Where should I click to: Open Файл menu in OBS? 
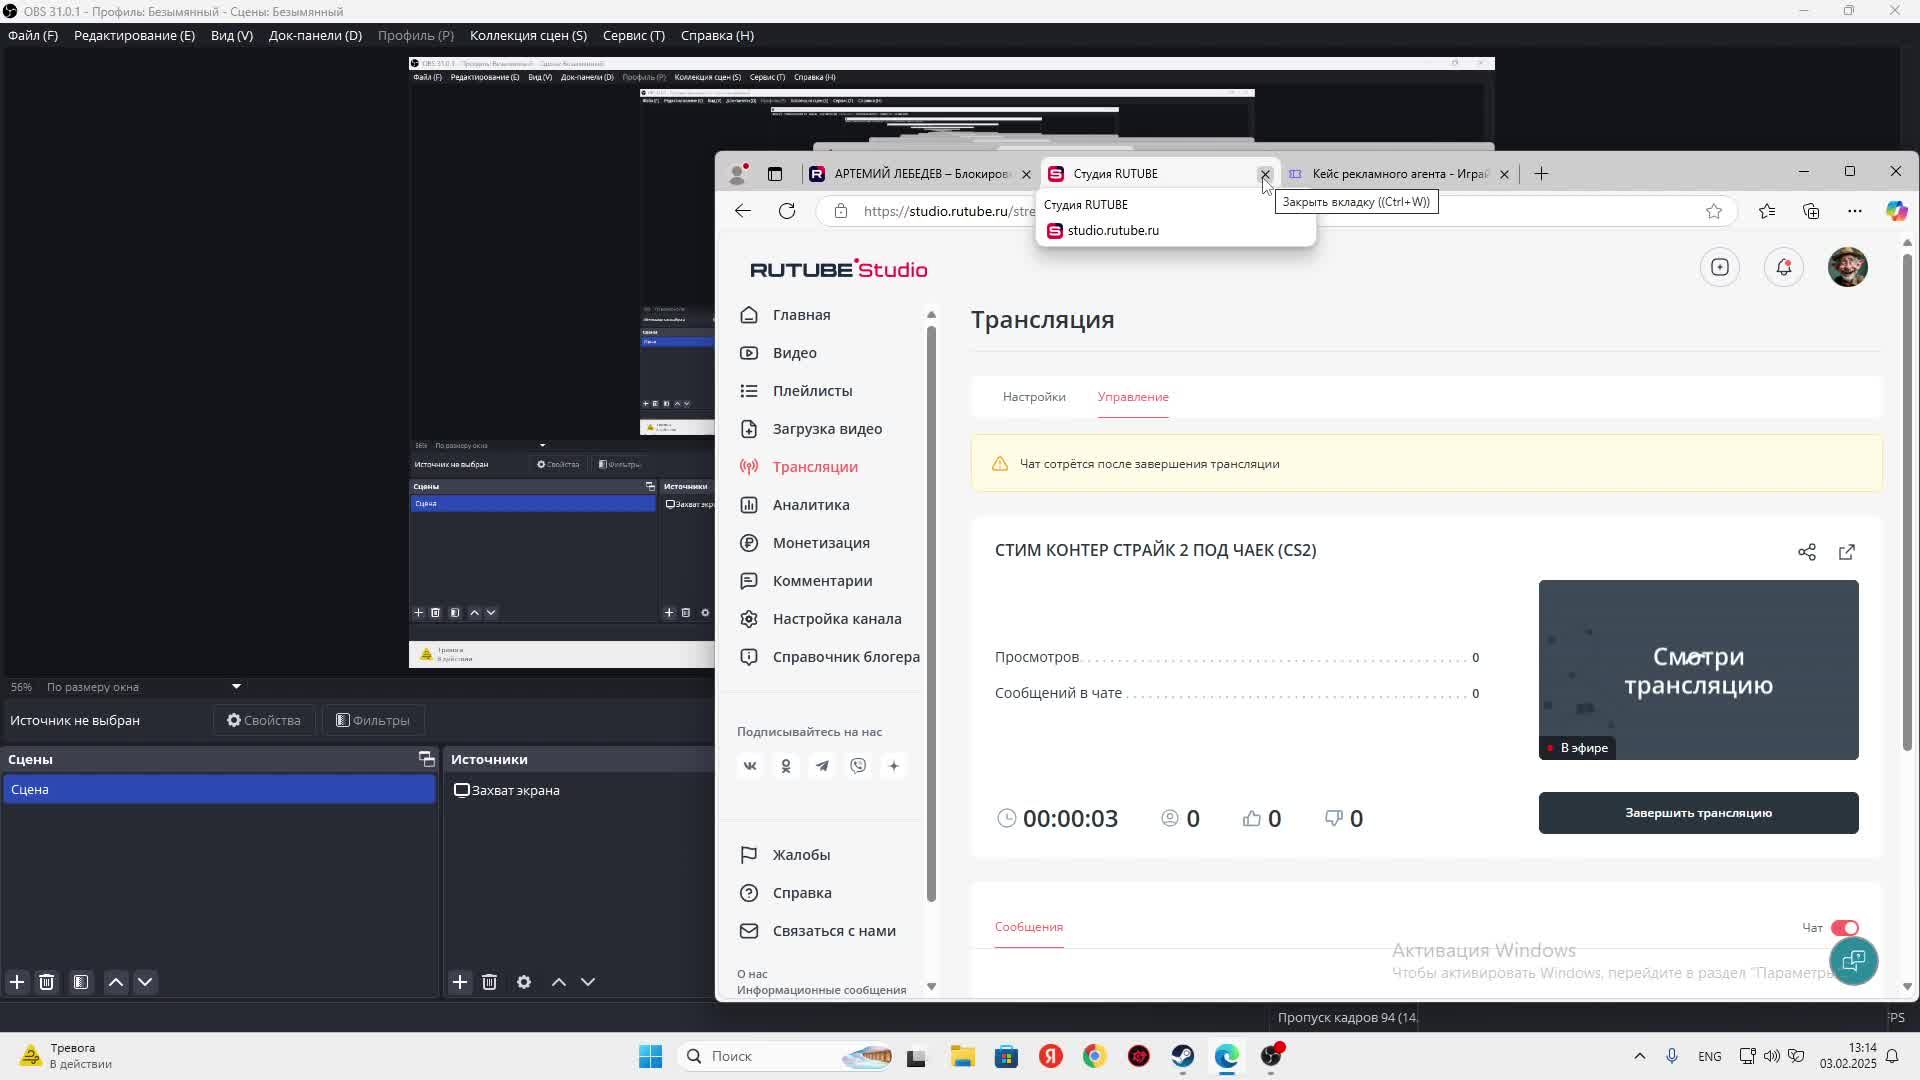[33, 35]
